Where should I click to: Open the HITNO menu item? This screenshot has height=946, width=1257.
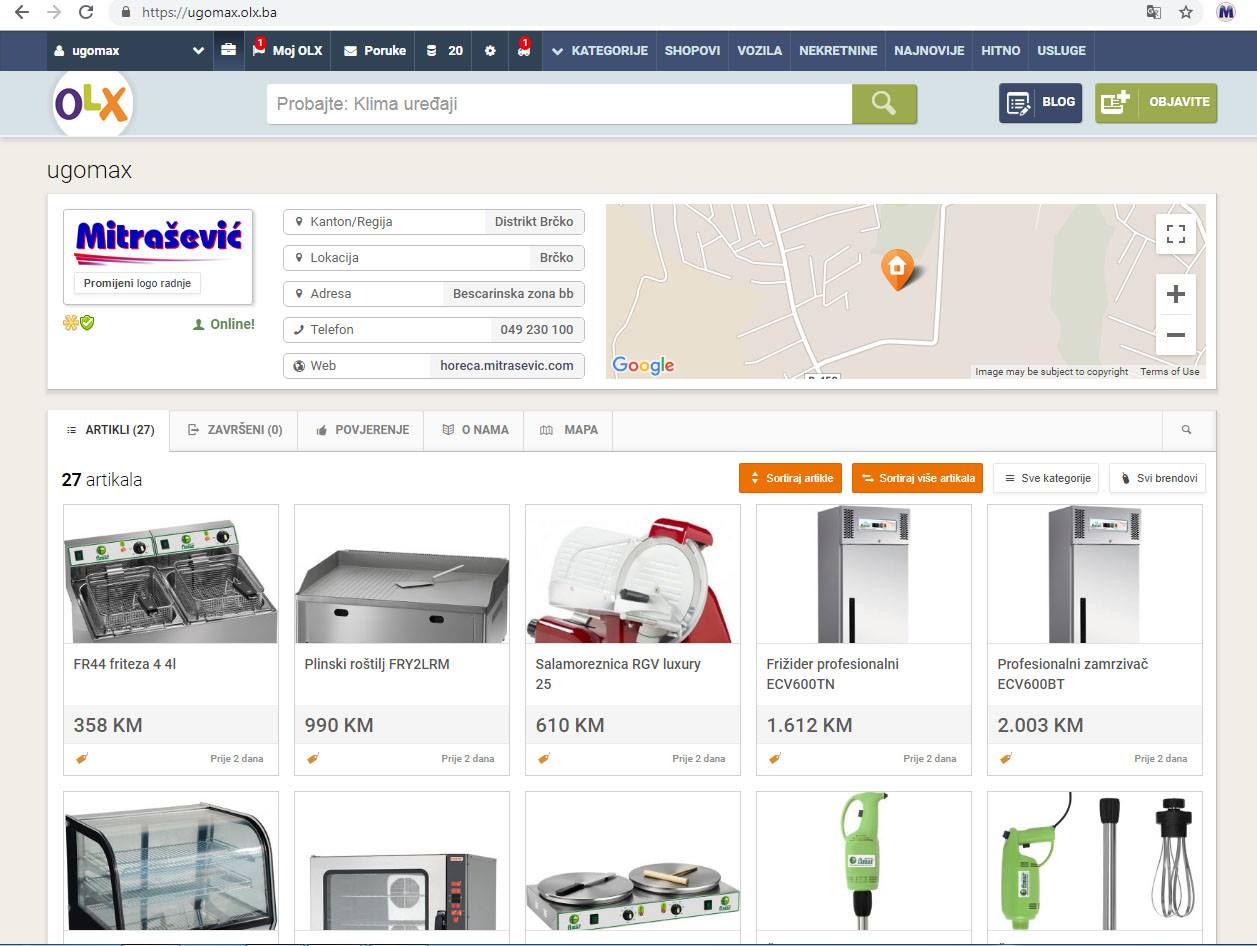pos(1001,50)
